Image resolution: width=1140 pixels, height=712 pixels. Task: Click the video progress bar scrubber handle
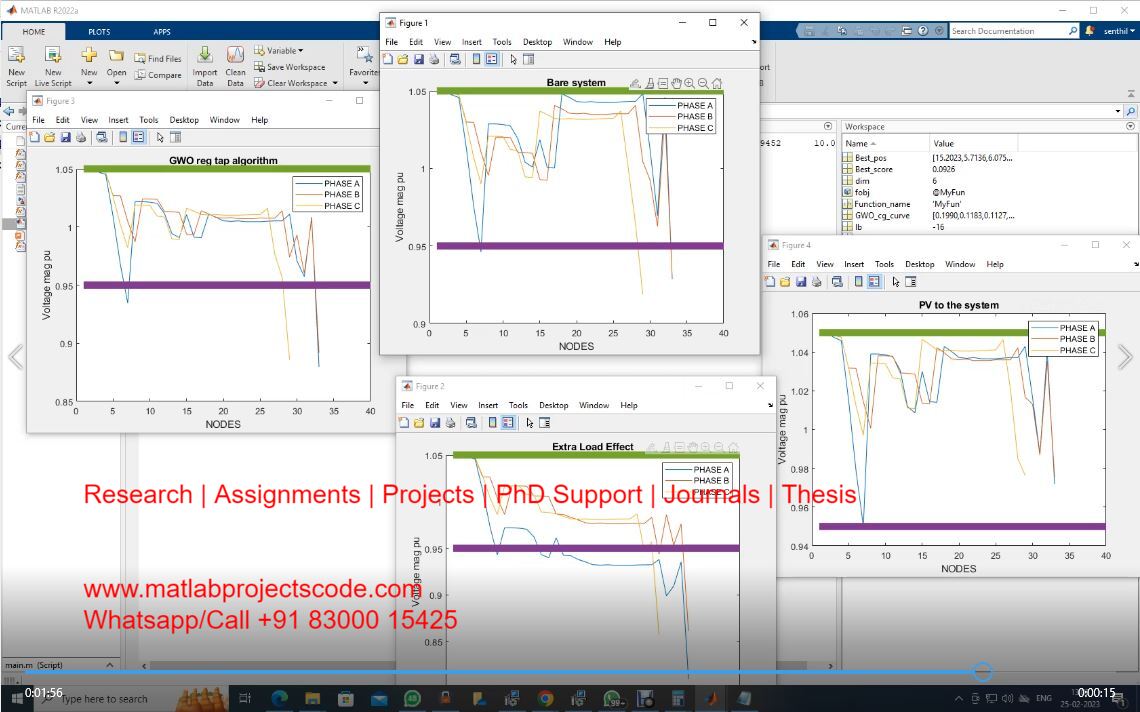click(x=982, y=672)
